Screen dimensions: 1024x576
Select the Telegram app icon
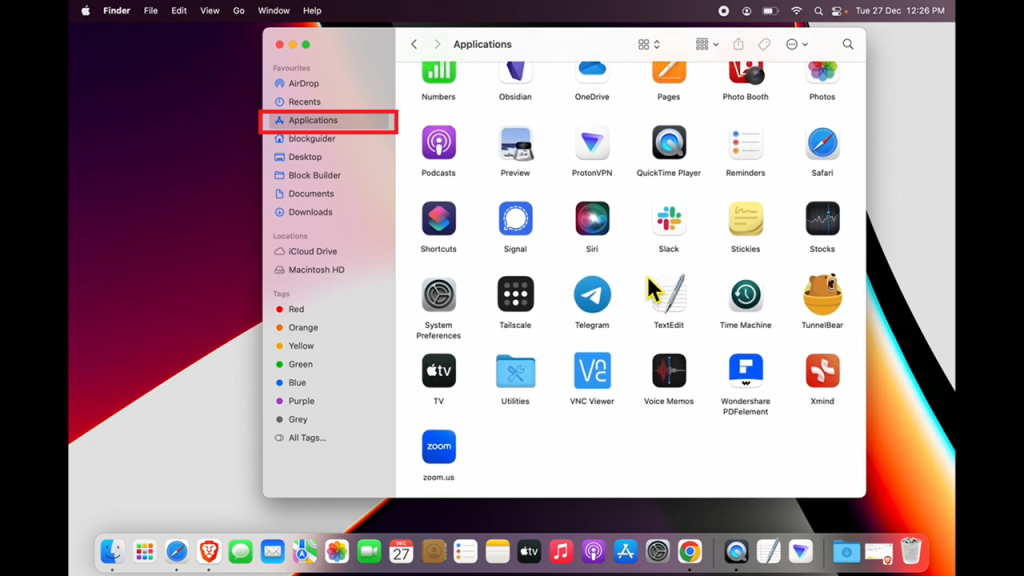(x=592, y=295)
